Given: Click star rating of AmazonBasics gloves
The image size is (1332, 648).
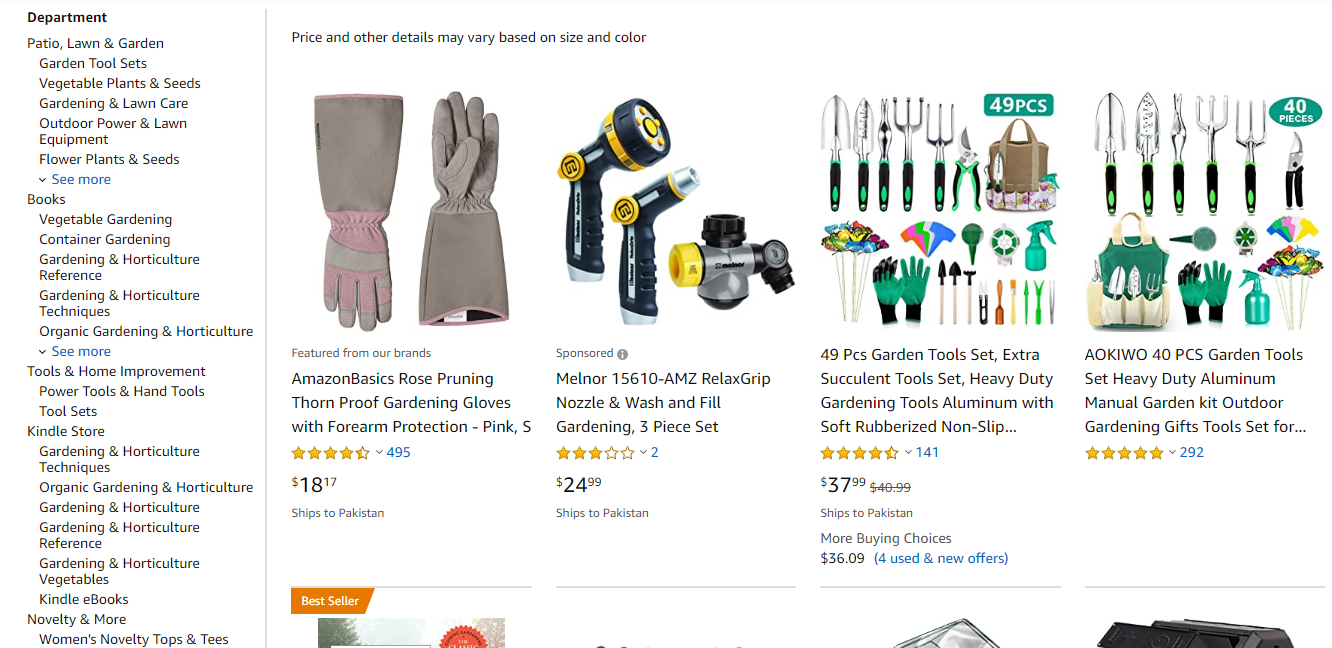Looking at the screenshot, I should click(x=330, y=453).
